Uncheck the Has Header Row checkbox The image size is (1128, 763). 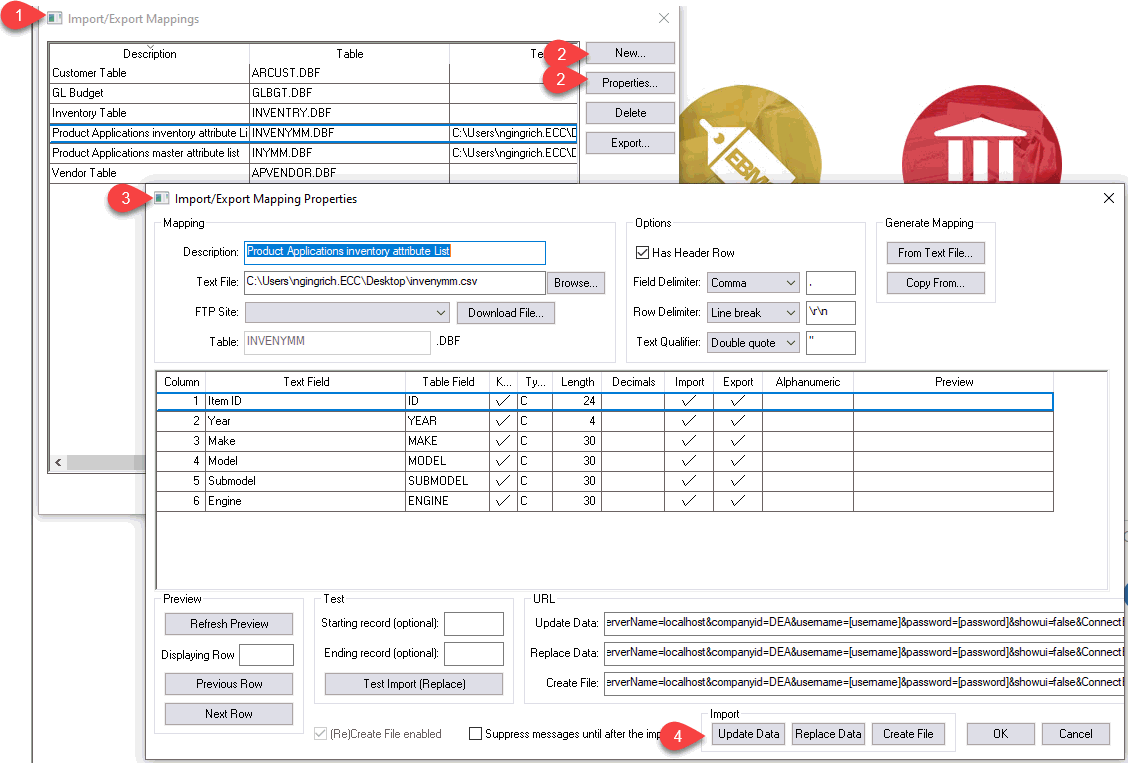pyautogui.click(x=642, y=253)
